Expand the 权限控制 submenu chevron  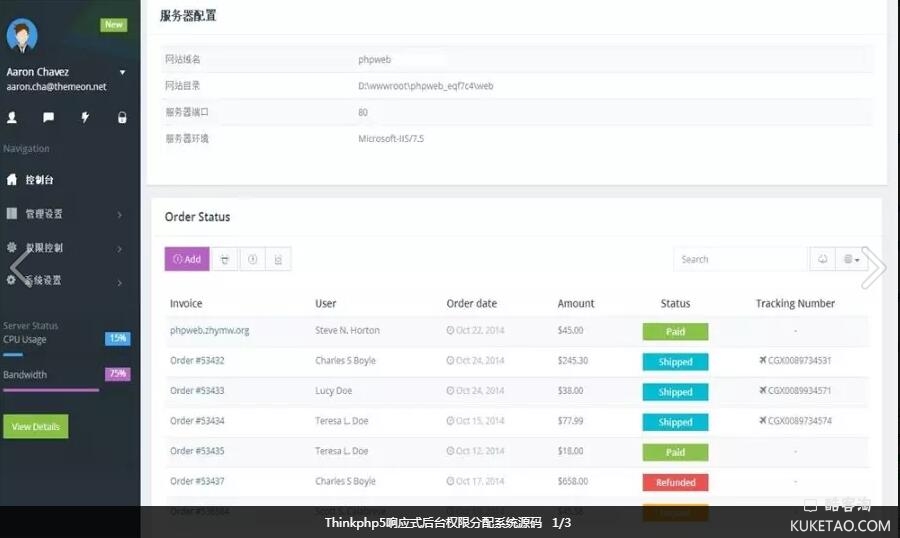[x=120, y=249]
